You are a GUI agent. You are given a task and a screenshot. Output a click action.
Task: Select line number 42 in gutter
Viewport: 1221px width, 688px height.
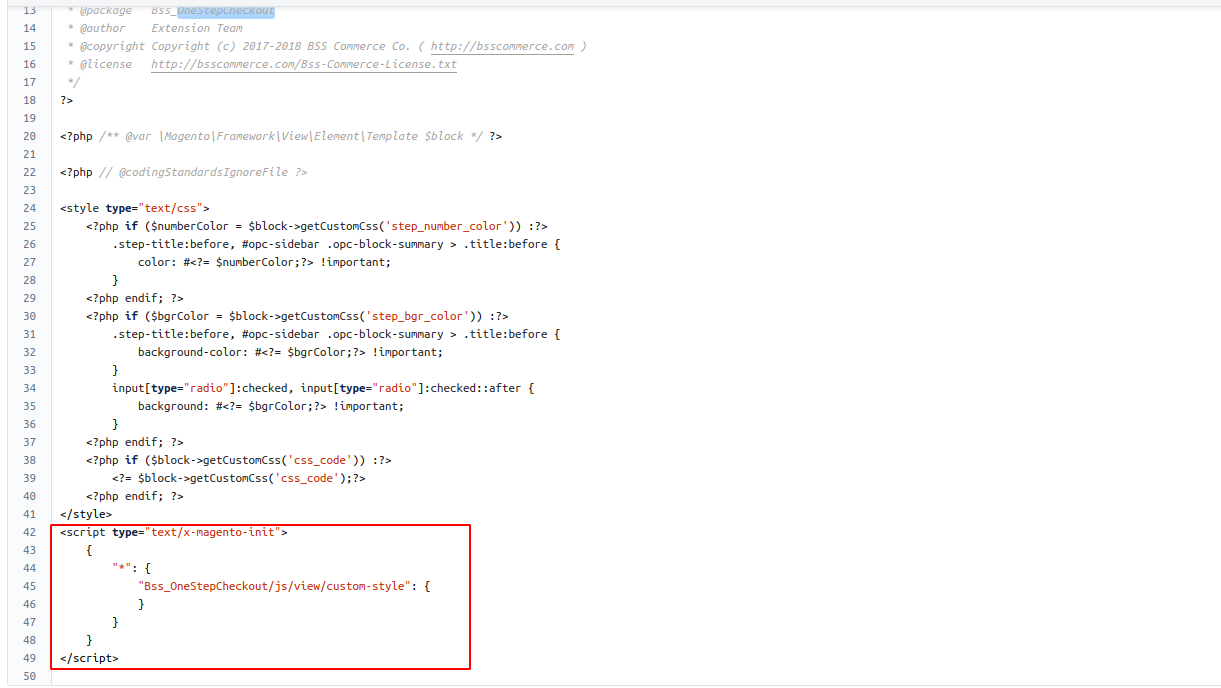pos(28,532)
